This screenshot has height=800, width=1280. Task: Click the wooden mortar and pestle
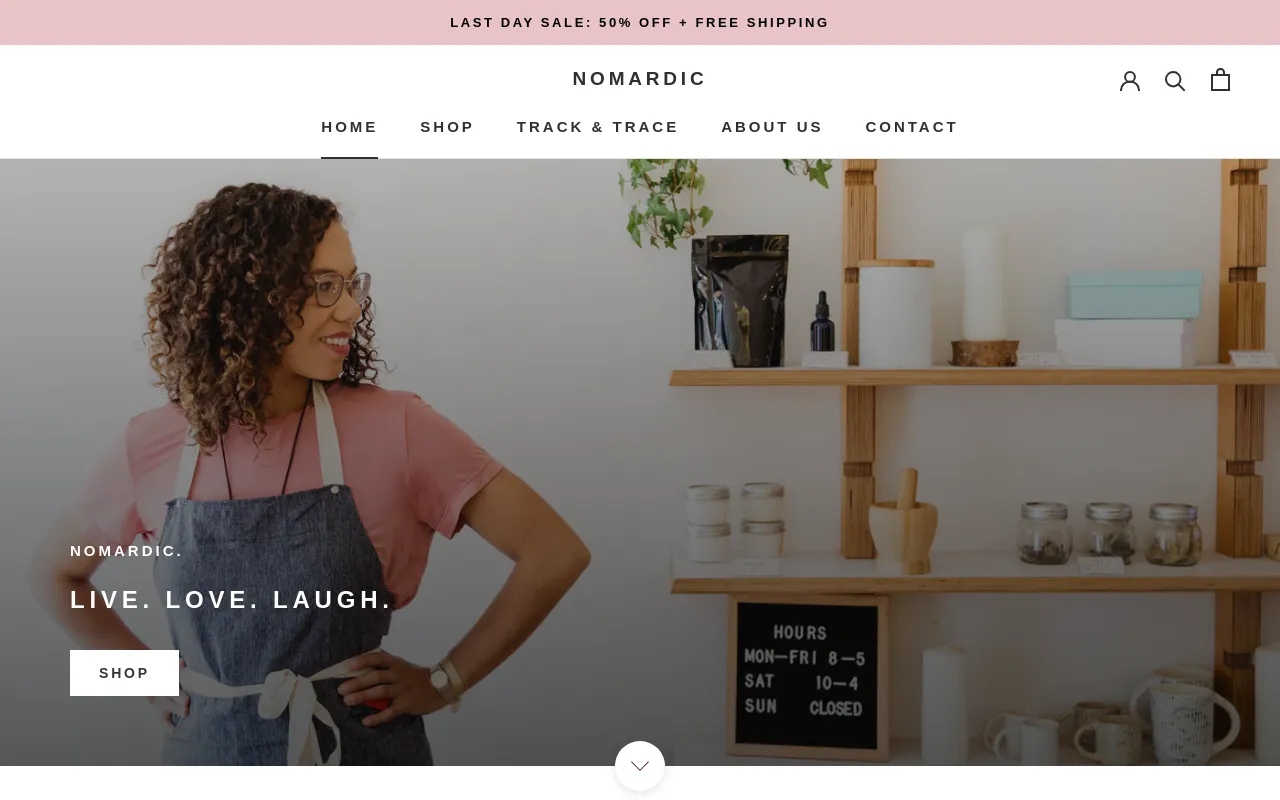(x=903, y=525)
